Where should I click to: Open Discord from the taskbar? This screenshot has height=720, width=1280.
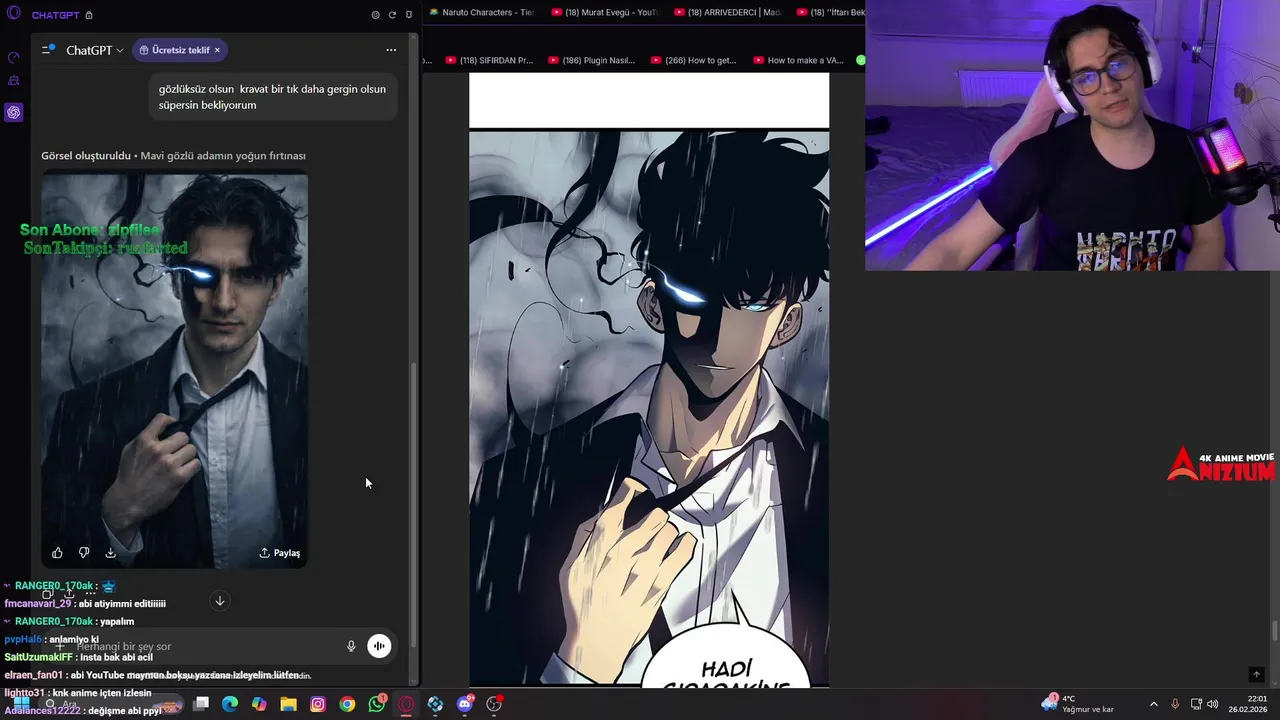click(465, 704)
